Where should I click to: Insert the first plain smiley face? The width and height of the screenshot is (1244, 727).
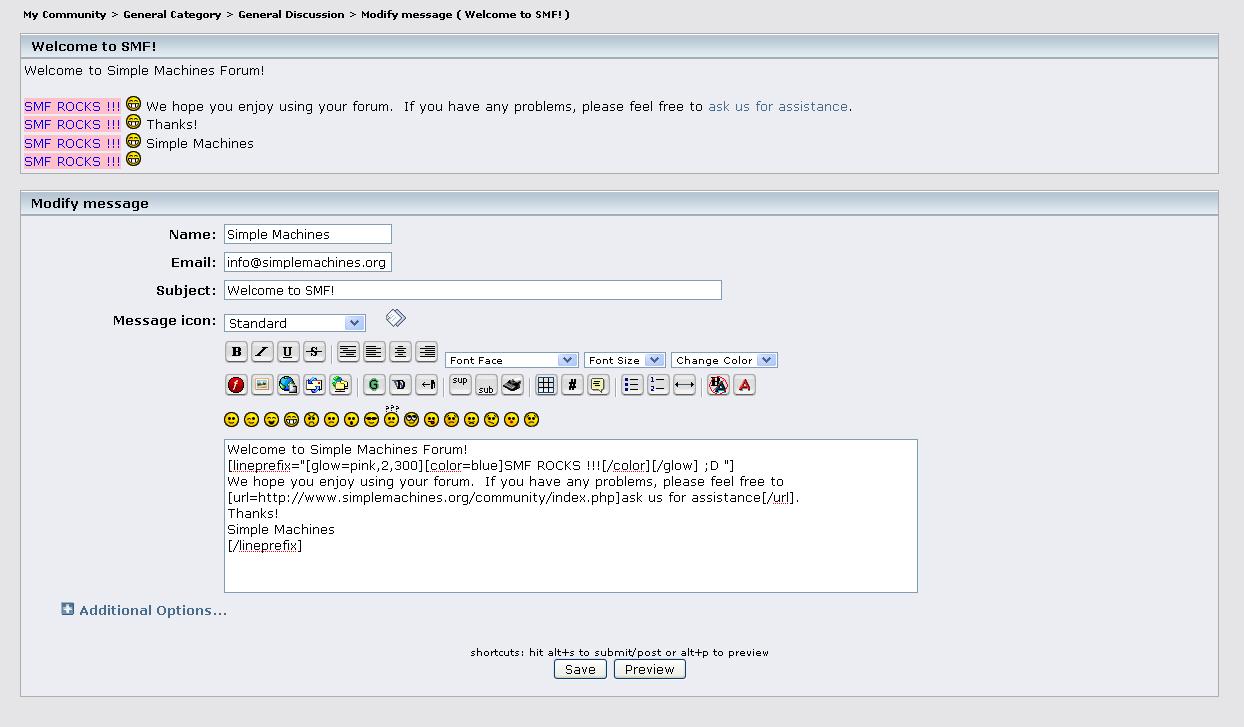coord(231,420)
